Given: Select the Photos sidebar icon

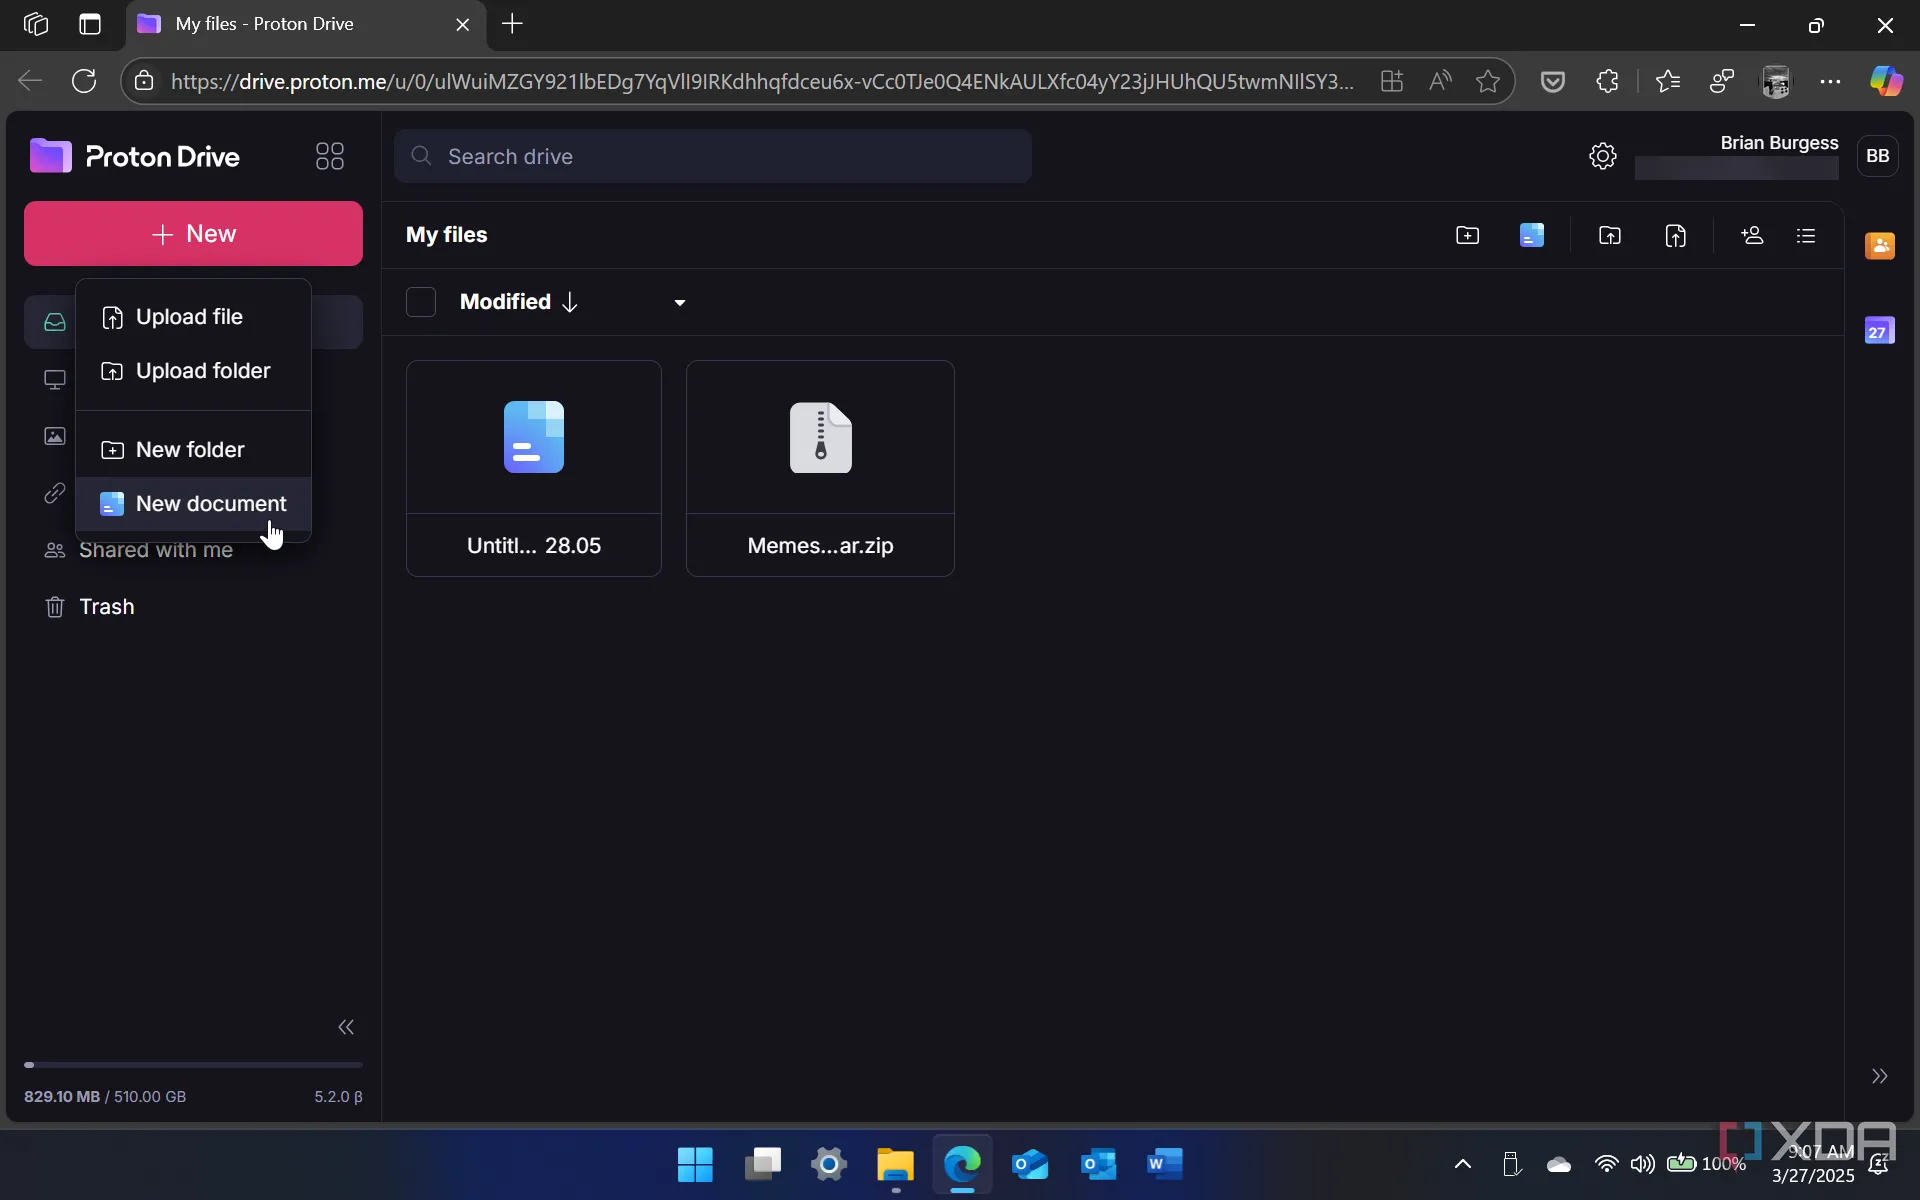Looking at the screenshot, I should [x=55, y=436].
